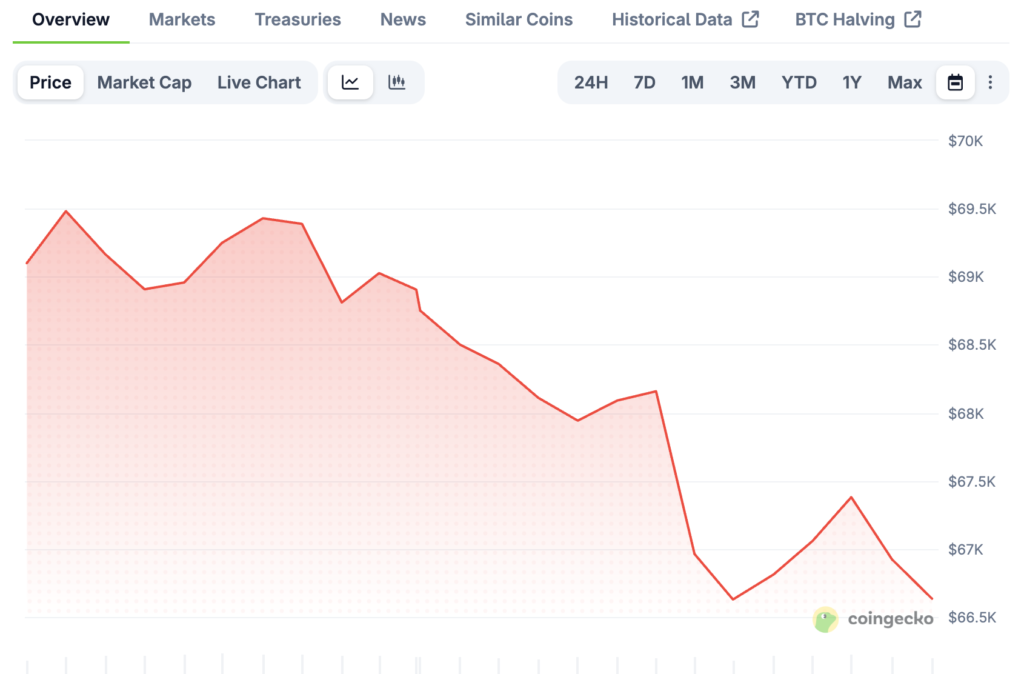Click the price peak near $69.5K on chart
Screen dimensions: 1024x674
[66, 211]
